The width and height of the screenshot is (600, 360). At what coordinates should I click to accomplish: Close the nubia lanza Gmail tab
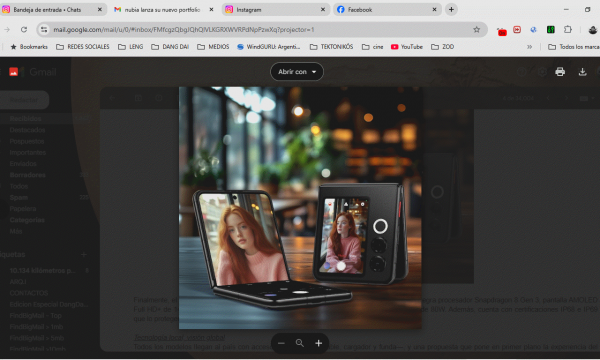click(x=211, y=10)
